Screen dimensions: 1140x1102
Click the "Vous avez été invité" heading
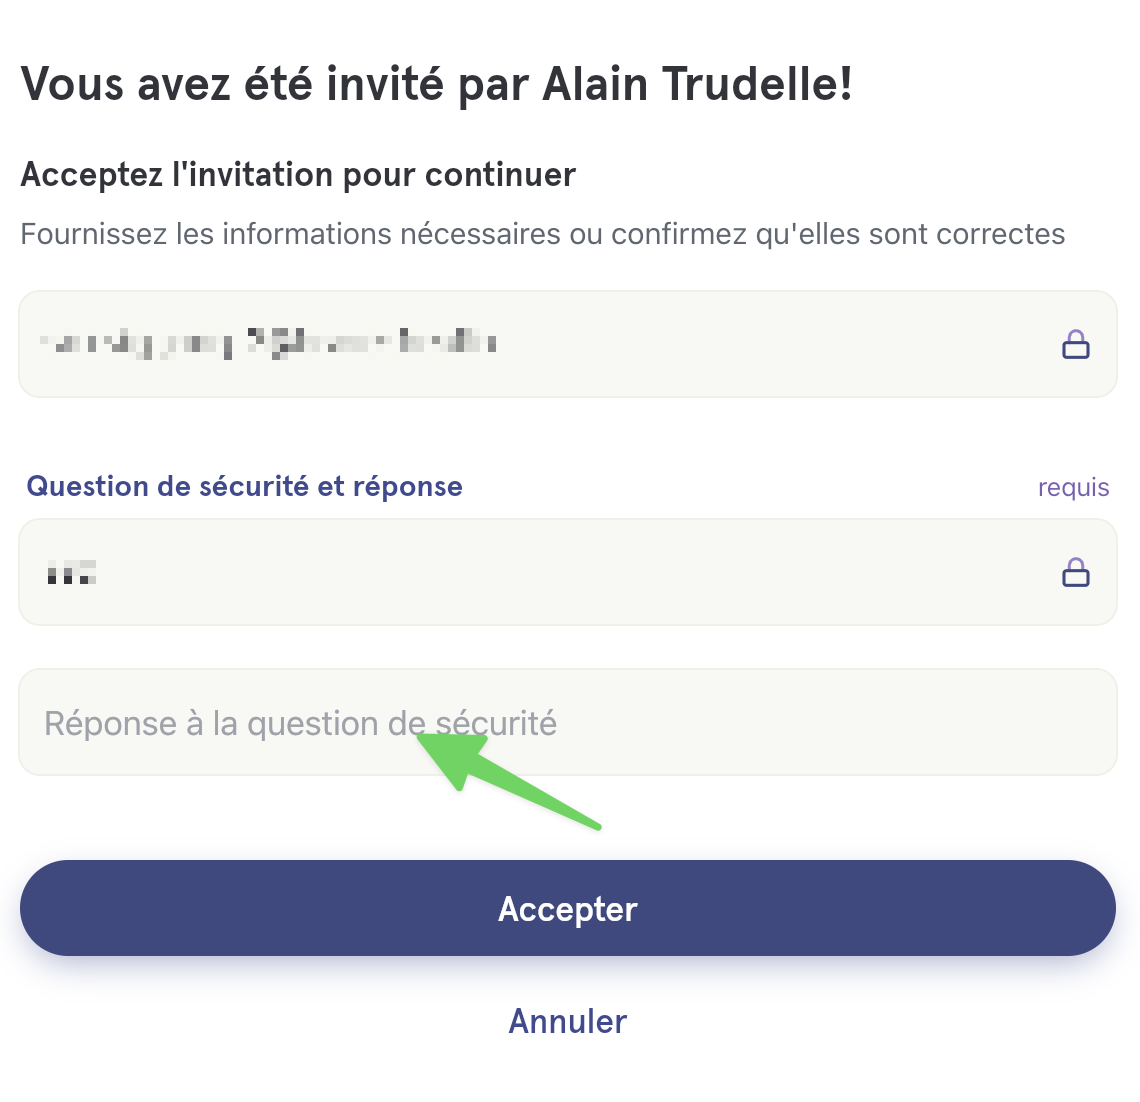click(436, 84)
